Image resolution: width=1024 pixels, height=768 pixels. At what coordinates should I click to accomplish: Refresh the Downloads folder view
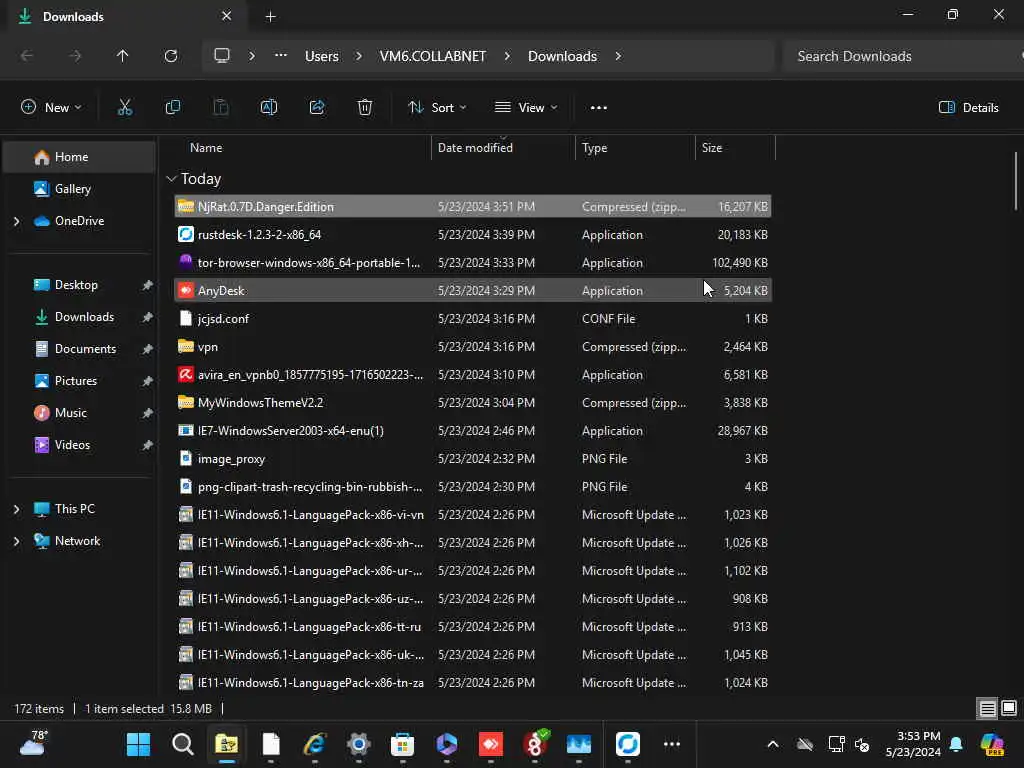[x=171, y=56]
